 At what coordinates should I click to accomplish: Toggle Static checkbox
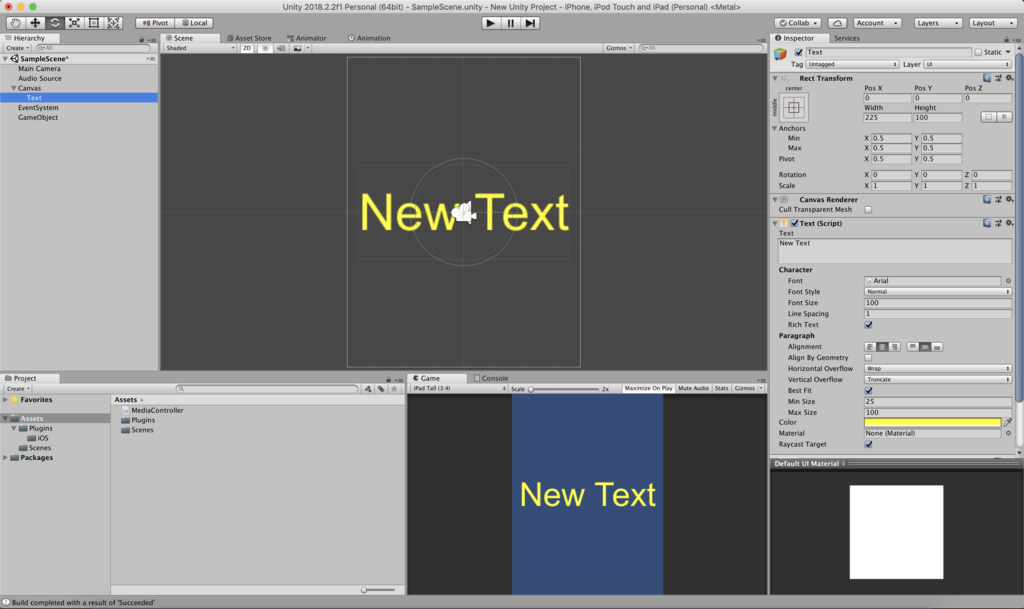978,52
